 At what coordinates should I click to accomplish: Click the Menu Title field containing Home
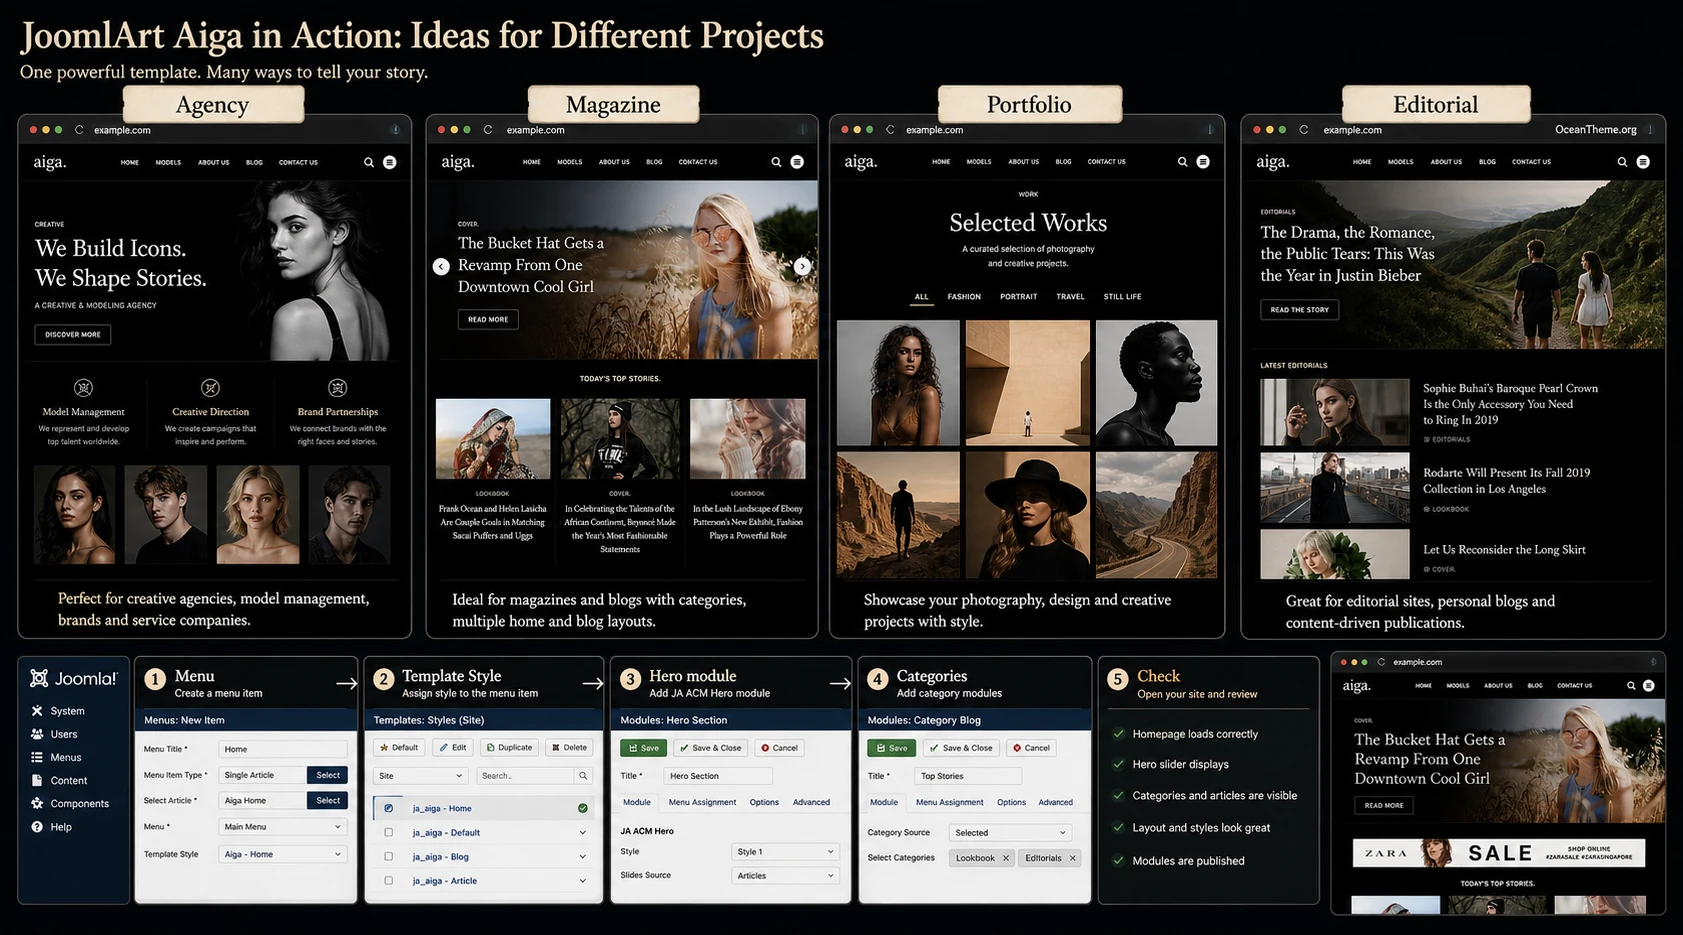coord(283,749)
